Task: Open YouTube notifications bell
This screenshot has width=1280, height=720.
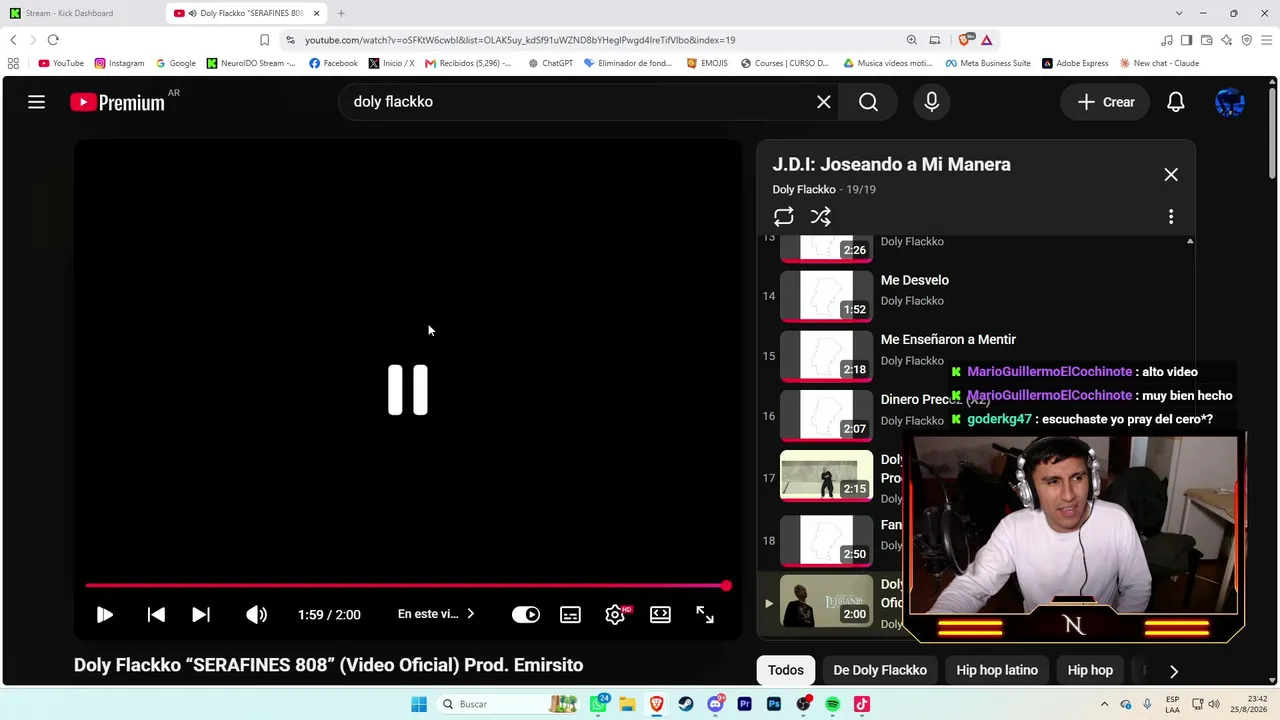Action: [1176, 102]
